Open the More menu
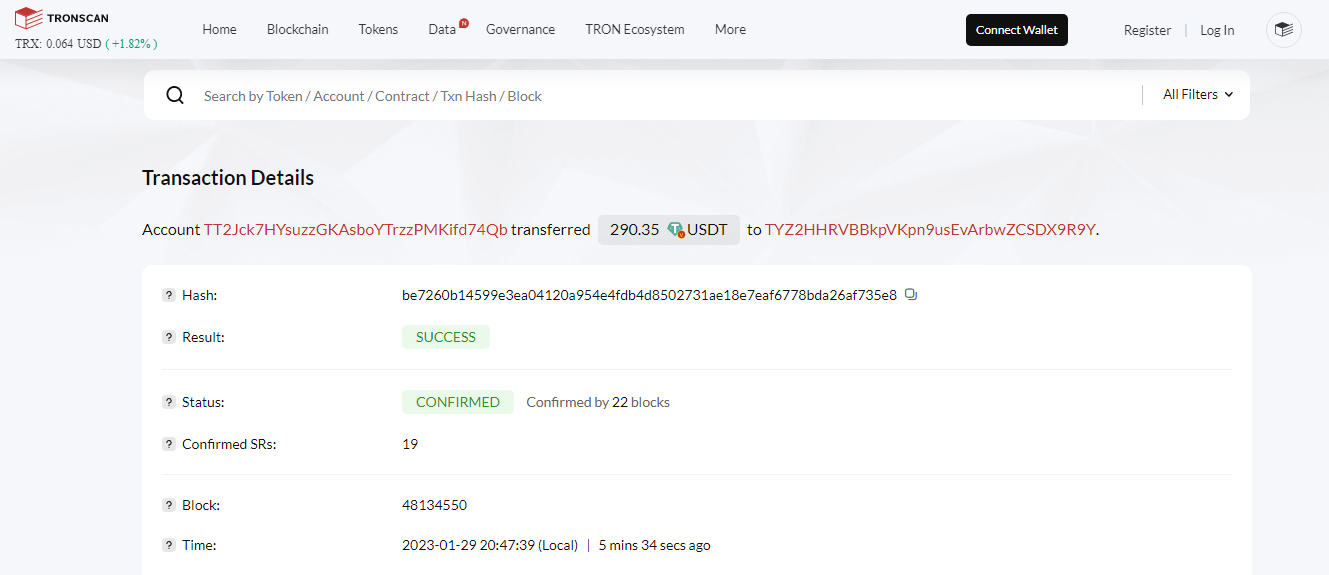The image size is (1329, 575). click(x=730, y=30)
